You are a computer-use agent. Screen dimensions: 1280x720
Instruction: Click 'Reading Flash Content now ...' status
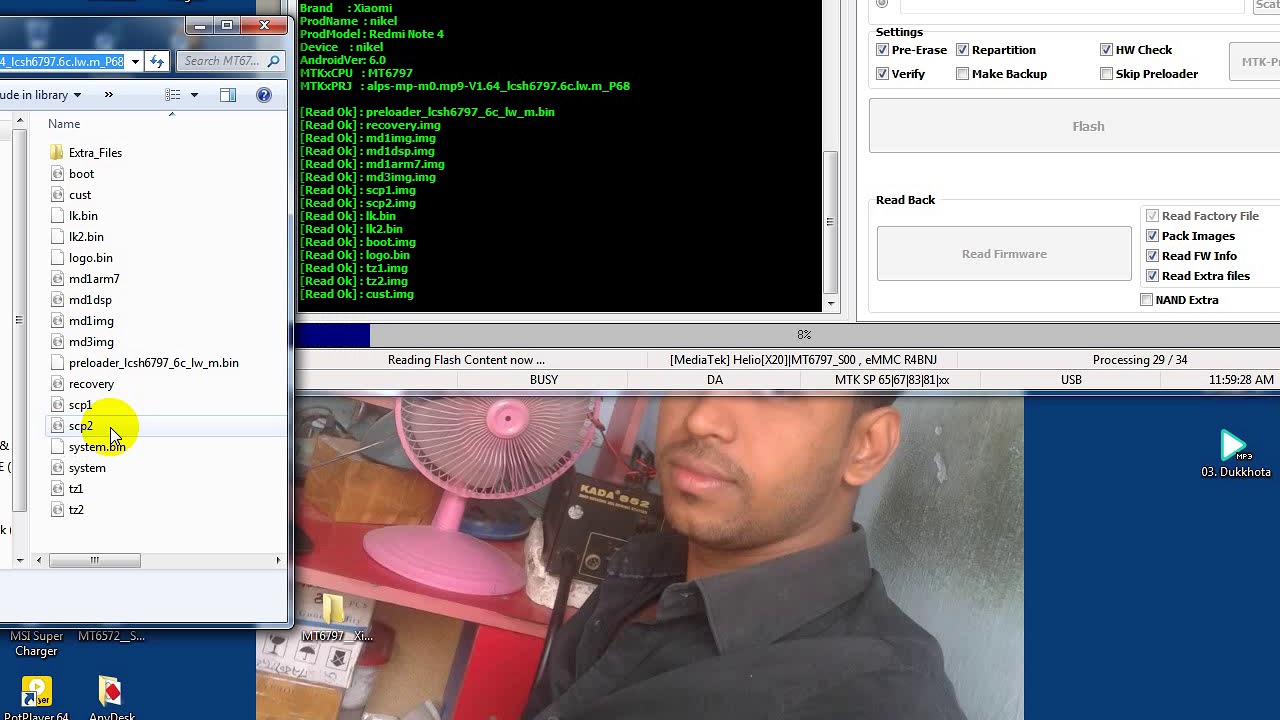pyautogui.click(x=466, y=360)
